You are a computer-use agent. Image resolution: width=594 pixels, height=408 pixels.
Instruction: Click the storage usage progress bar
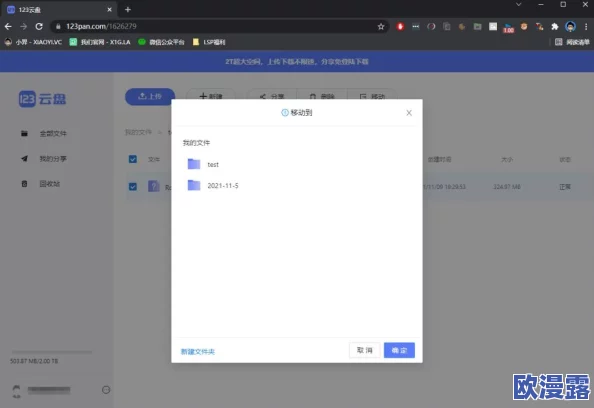52,352
